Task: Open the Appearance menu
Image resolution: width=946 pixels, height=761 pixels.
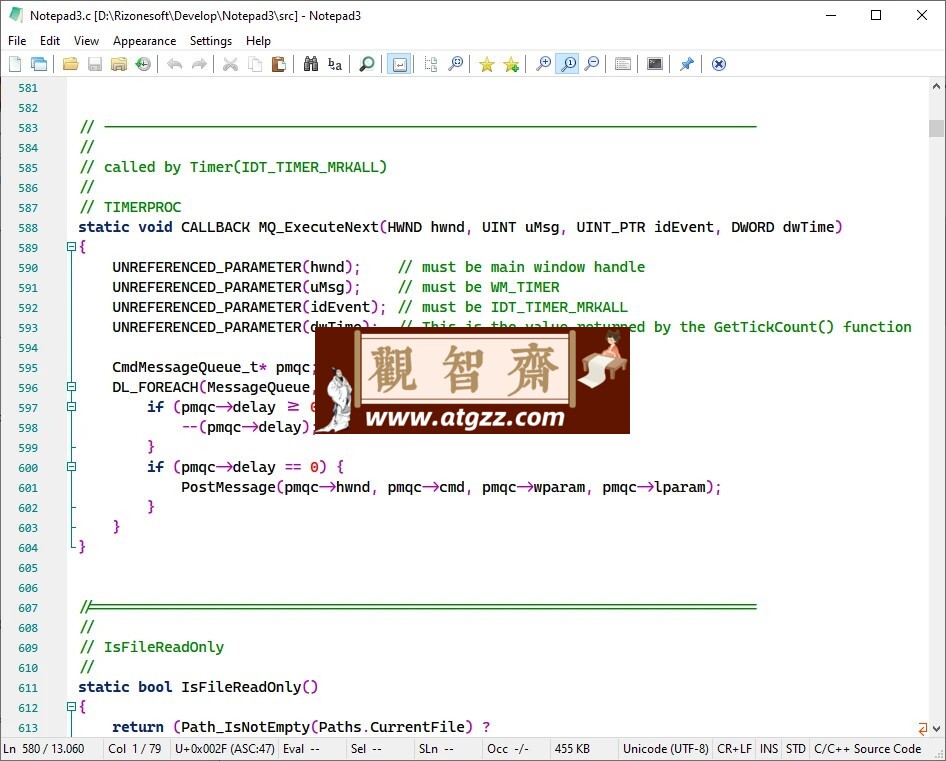Action: 144,40
